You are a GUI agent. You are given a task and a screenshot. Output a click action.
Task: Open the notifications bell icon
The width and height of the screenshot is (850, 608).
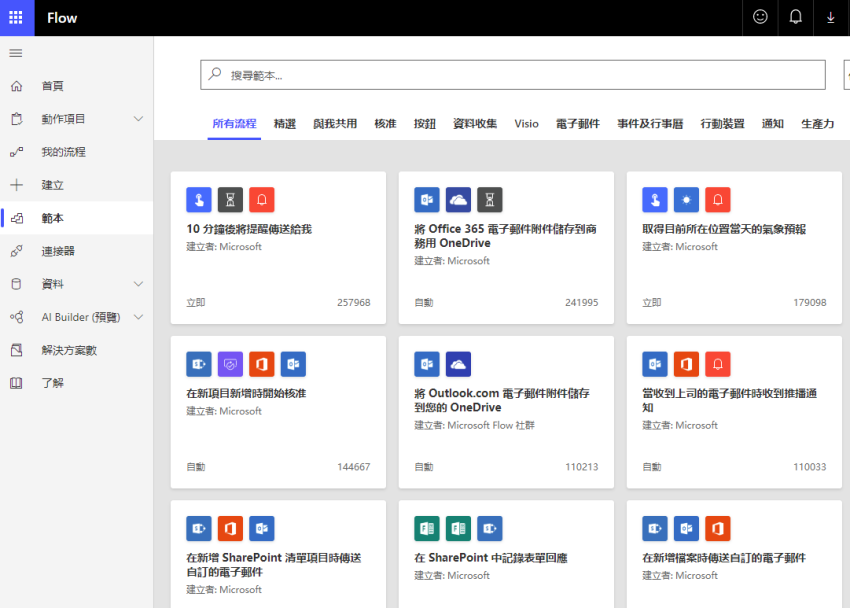(795, 17)
